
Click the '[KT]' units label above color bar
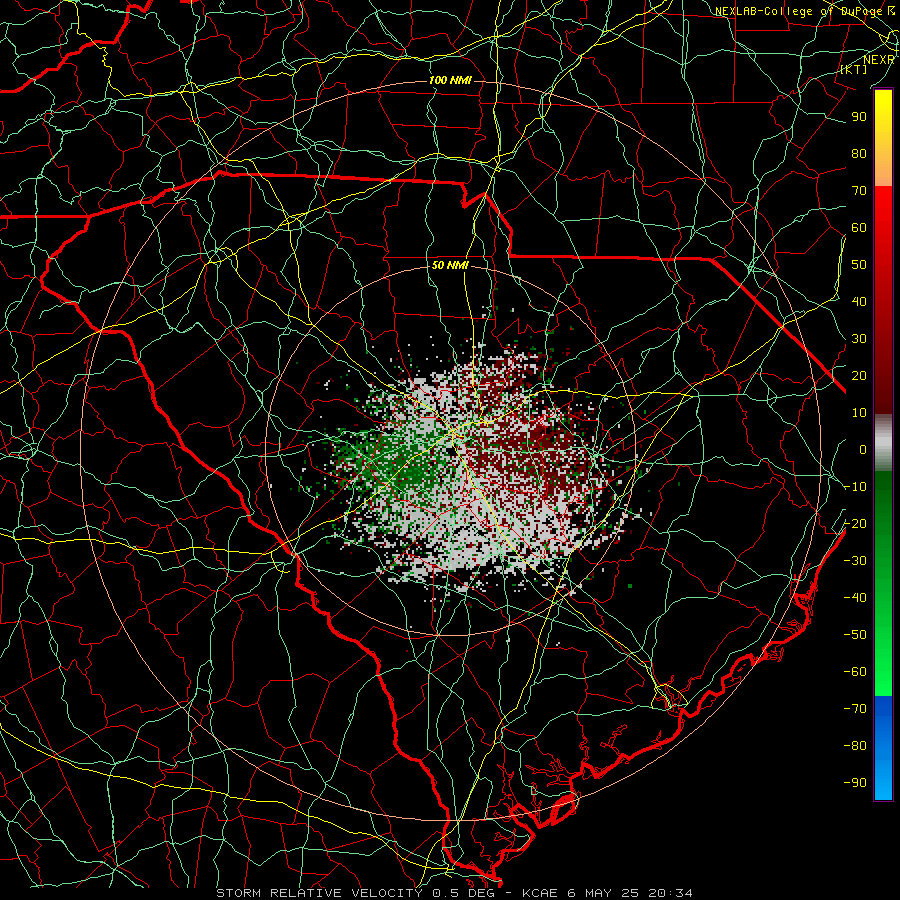(854, 69)
